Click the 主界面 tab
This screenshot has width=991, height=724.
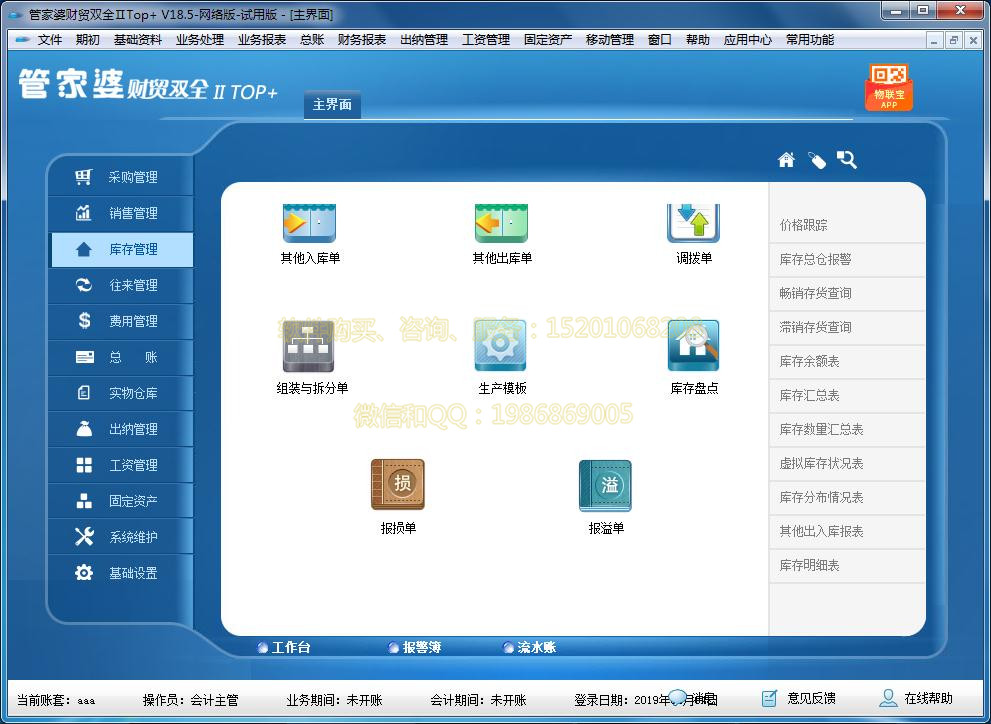click(x=331, y=104)
